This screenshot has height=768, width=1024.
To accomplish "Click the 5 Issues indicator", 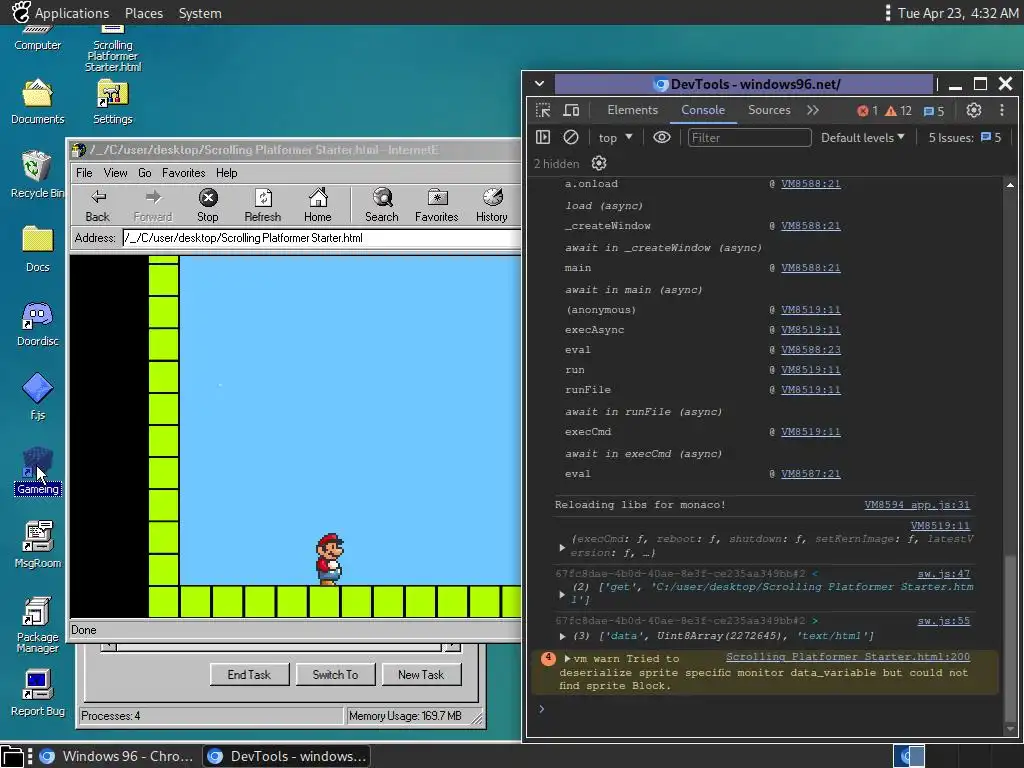I will (965, 137).
